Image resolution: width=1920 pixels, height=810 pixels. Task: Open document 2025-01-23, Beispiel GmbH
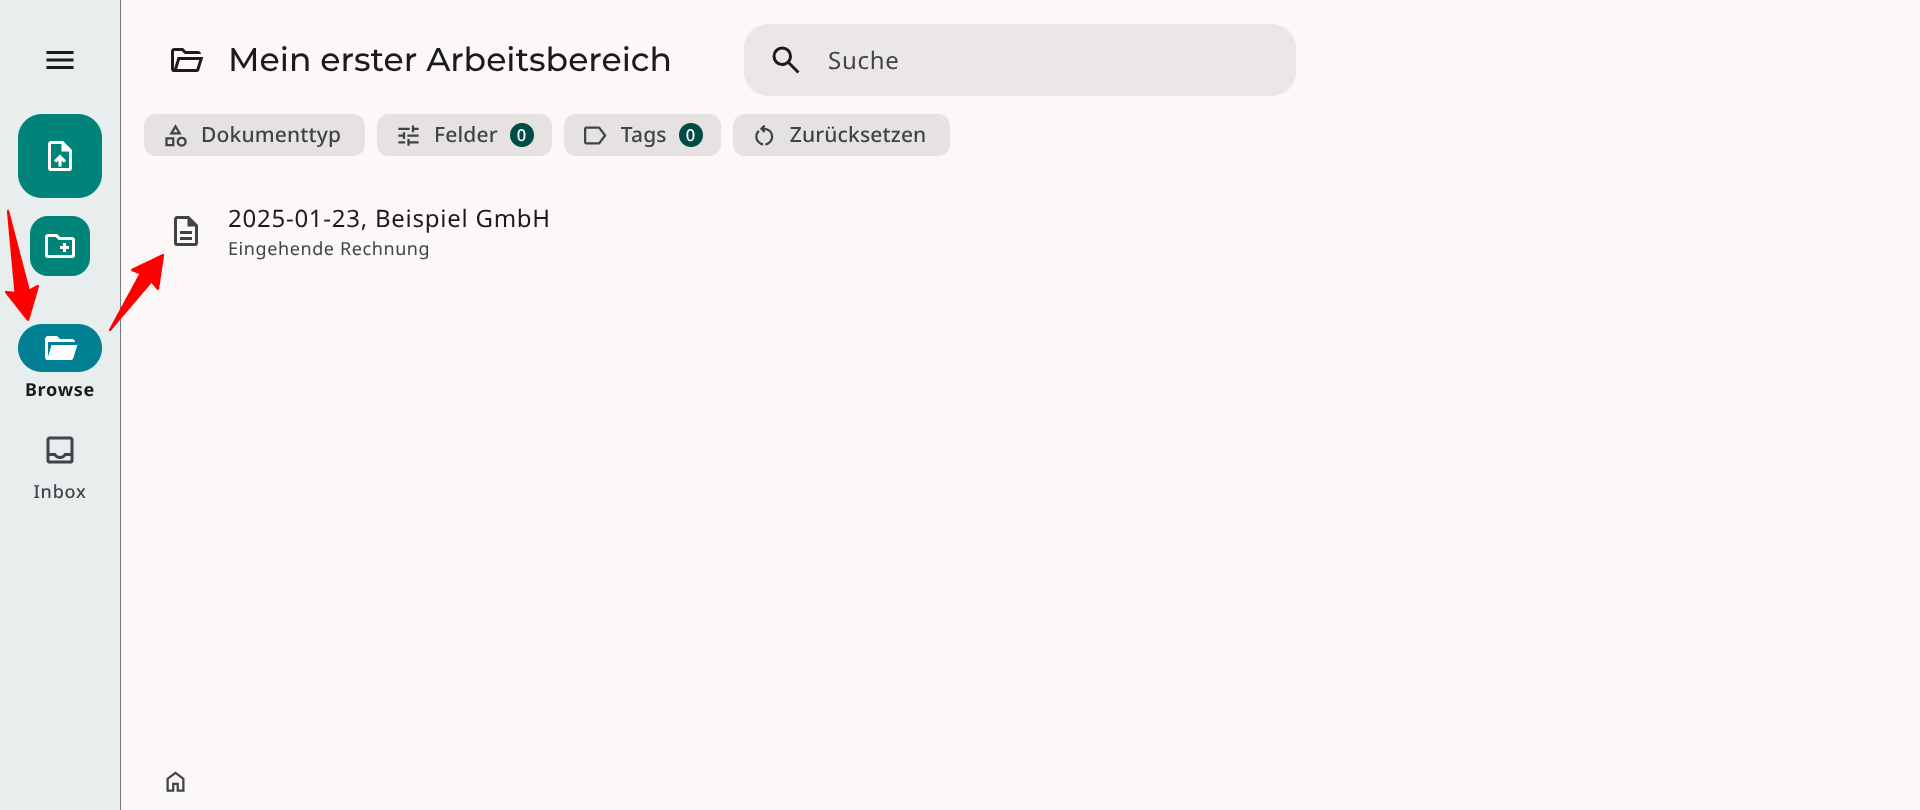[x=389, y=219]
